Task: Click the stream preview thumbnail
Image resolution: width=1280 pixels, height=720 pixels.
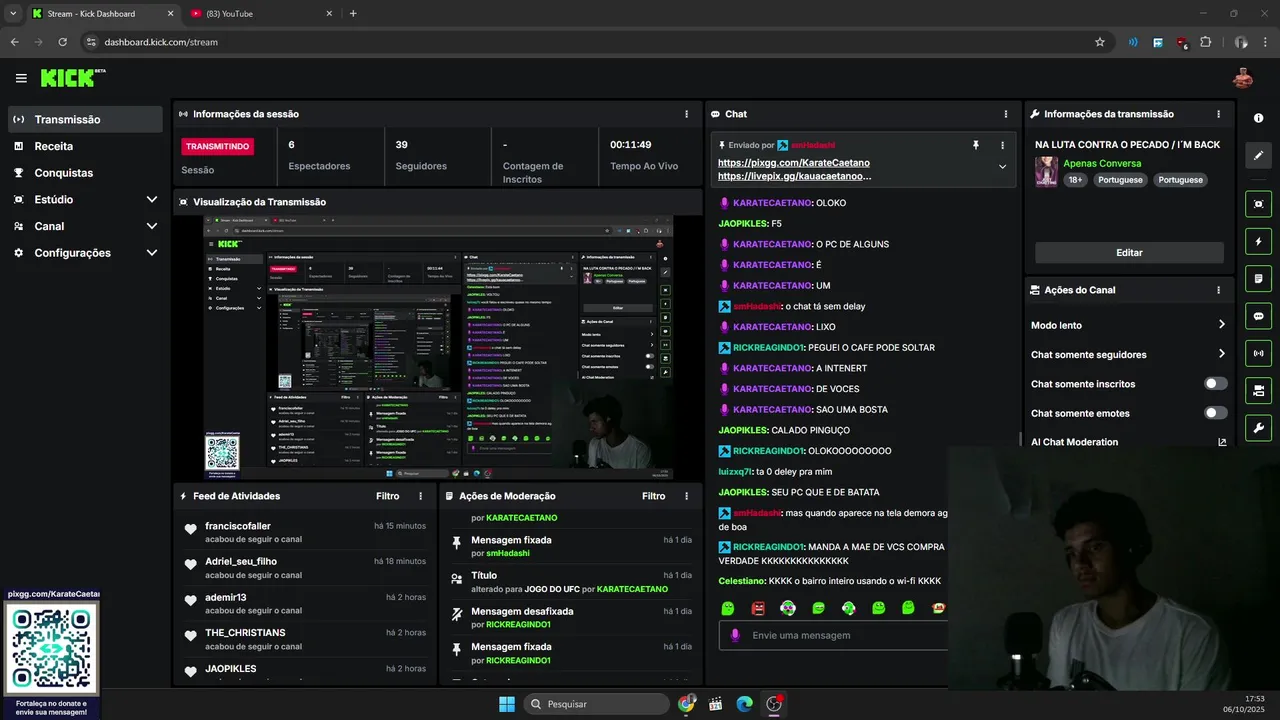Action: (438, 347)
